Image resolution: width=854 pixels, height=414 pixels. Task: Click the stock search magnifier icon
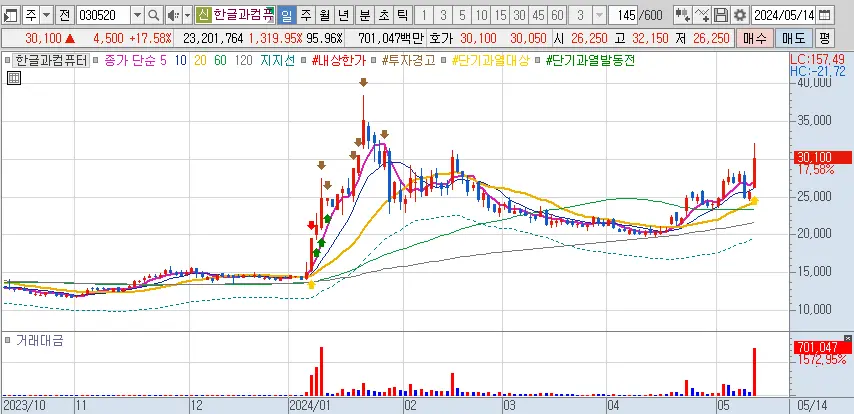tap(154, 15)
